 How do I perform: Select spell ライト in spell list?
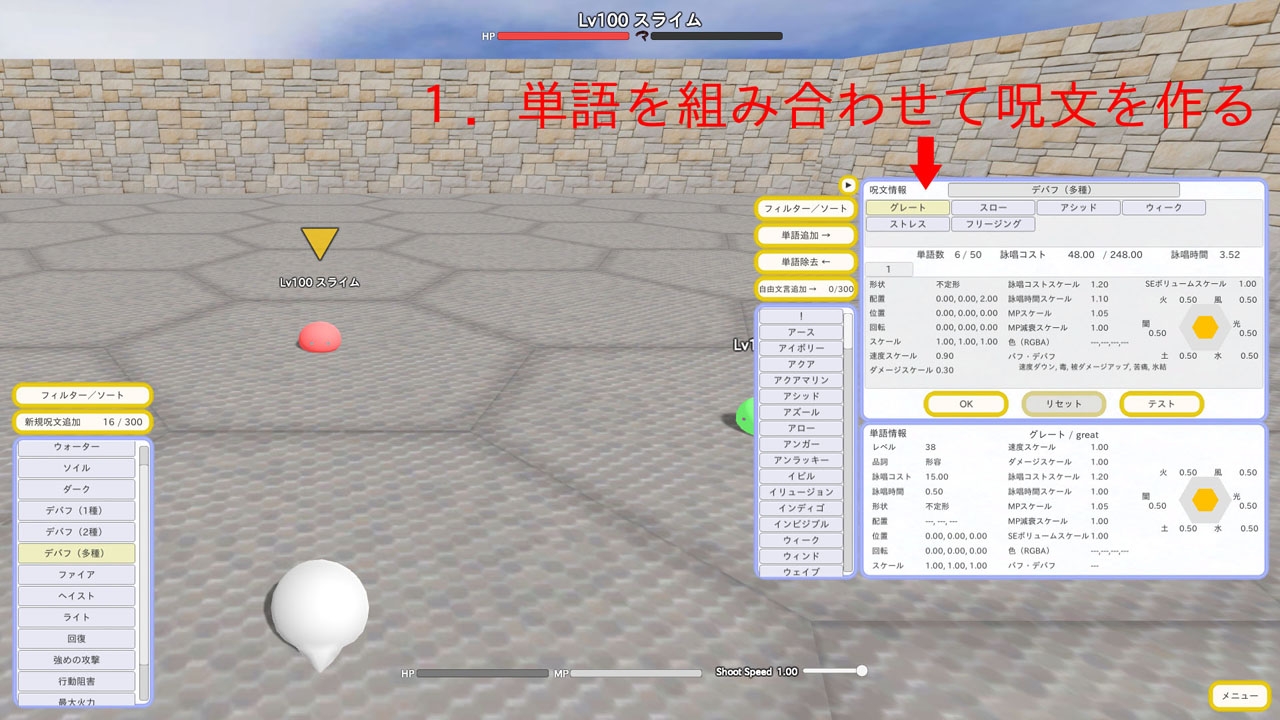(77, 617)
